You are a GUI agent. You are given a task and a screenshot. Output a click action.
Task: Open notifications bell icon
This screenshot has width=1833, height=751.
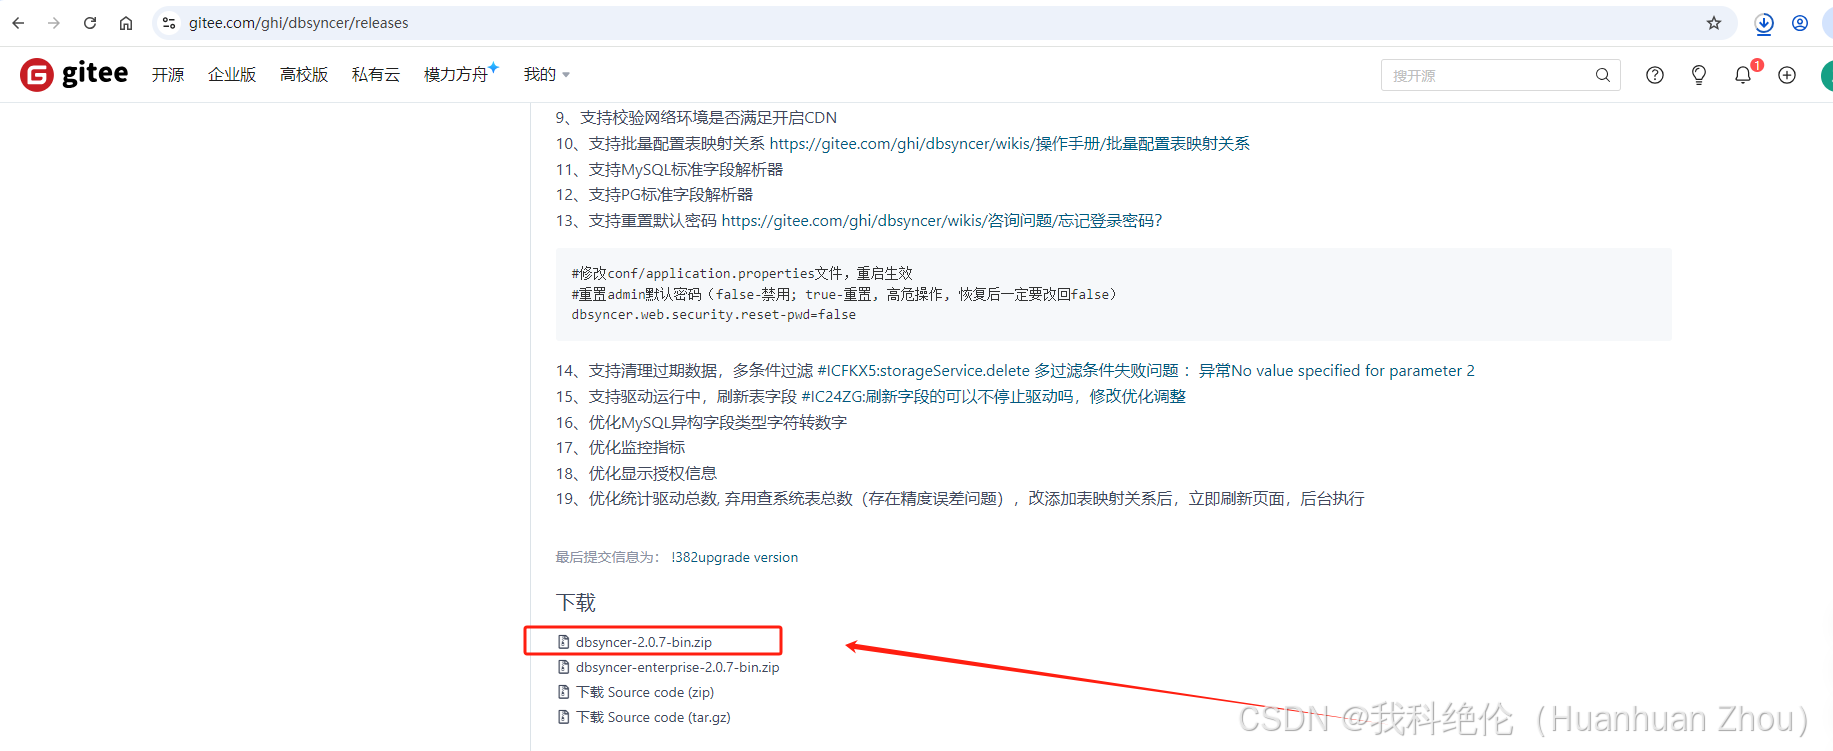(x=1743, y=75)
